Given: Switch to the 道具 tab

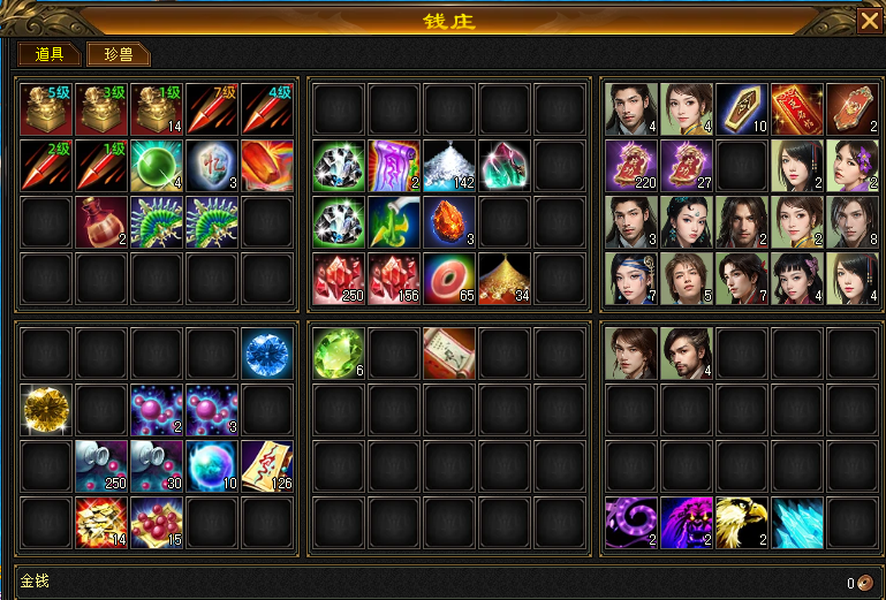Looking at the screenshot, I should point(50,54).
